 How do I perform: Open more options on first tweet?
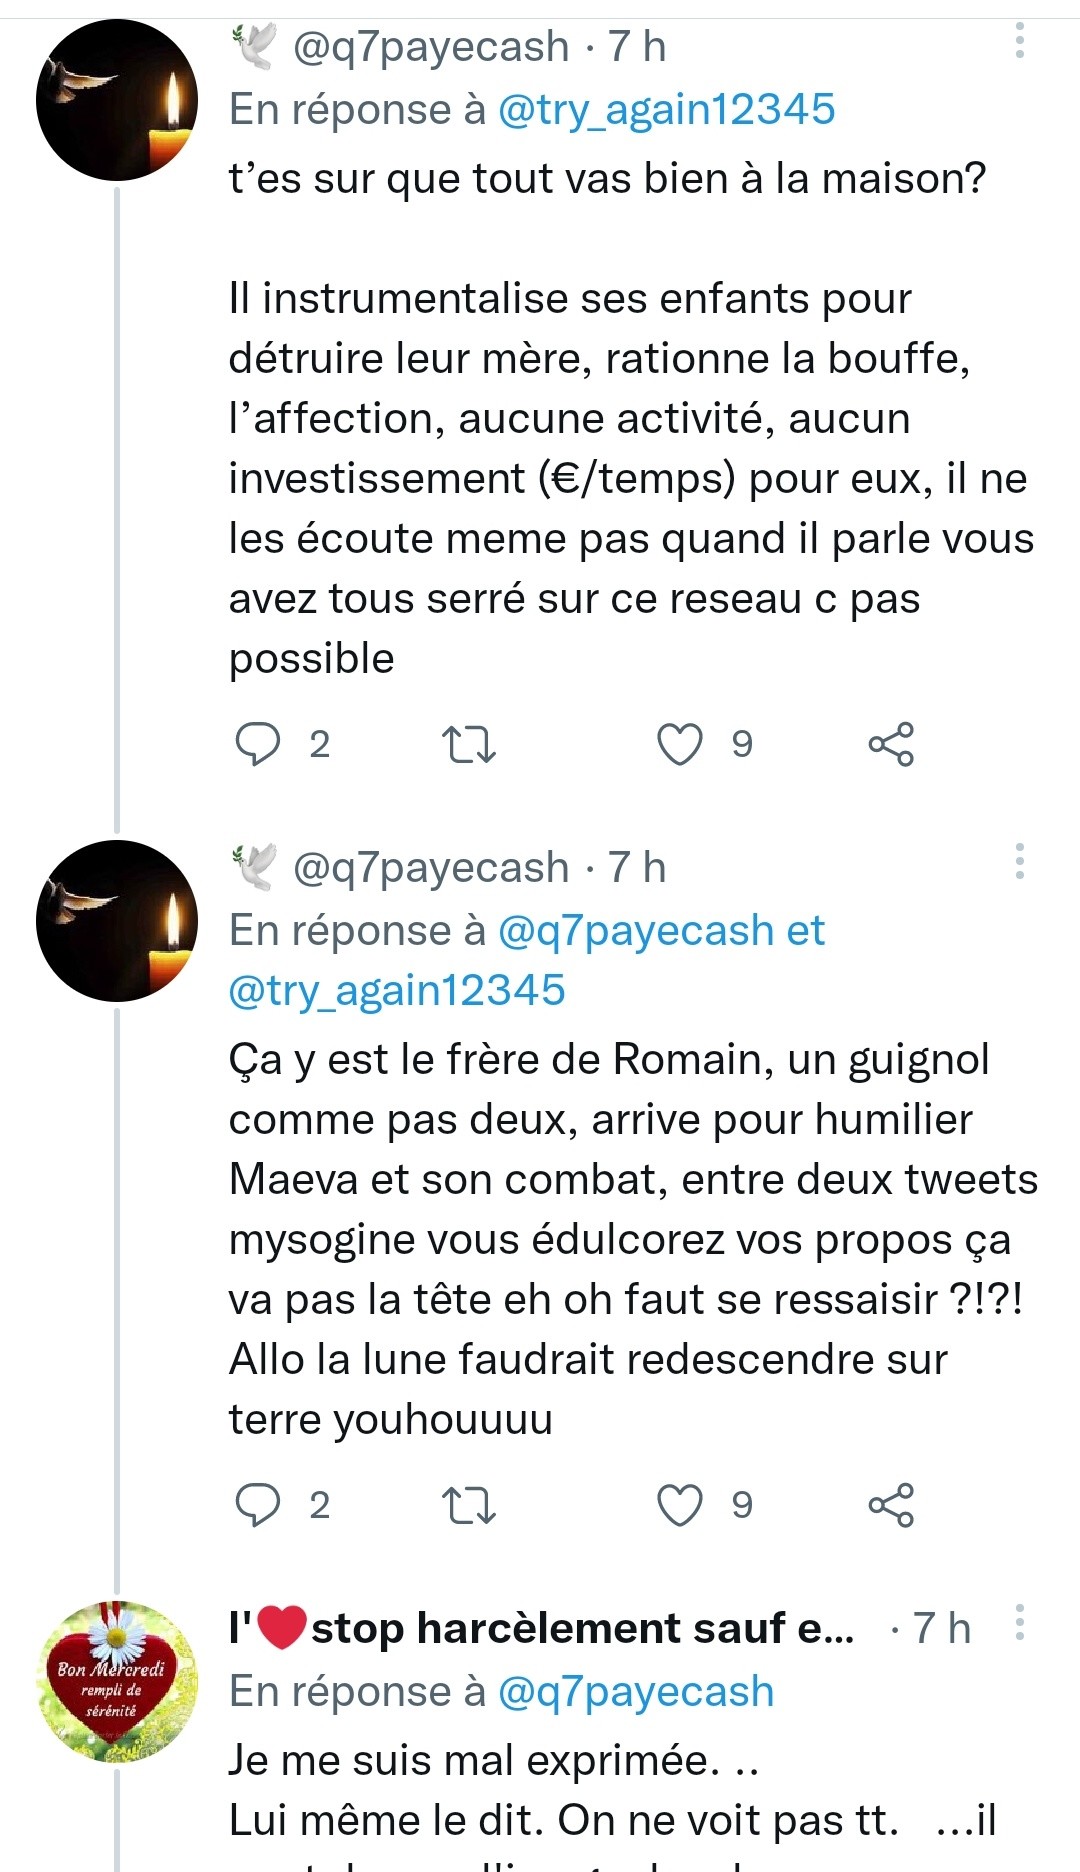tap(1020, 41)
